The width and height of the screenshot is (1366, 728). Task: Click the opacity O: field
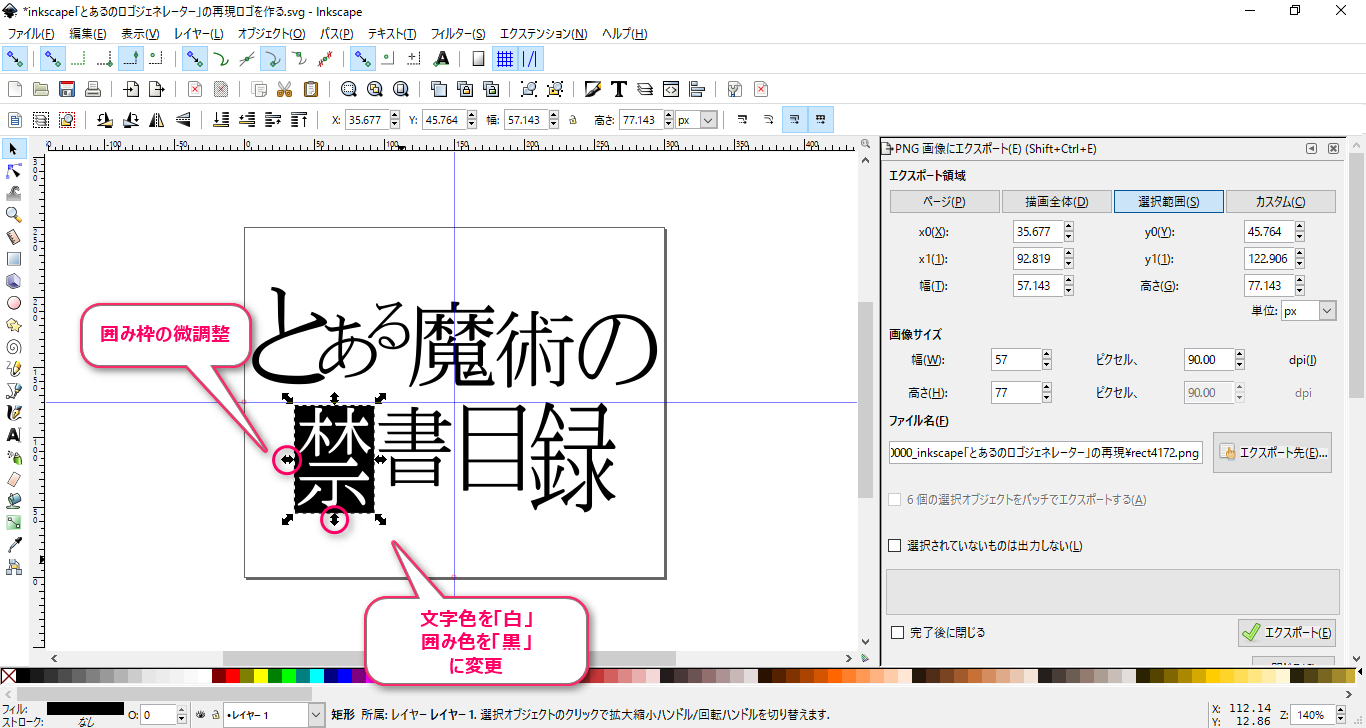[158, 715]
